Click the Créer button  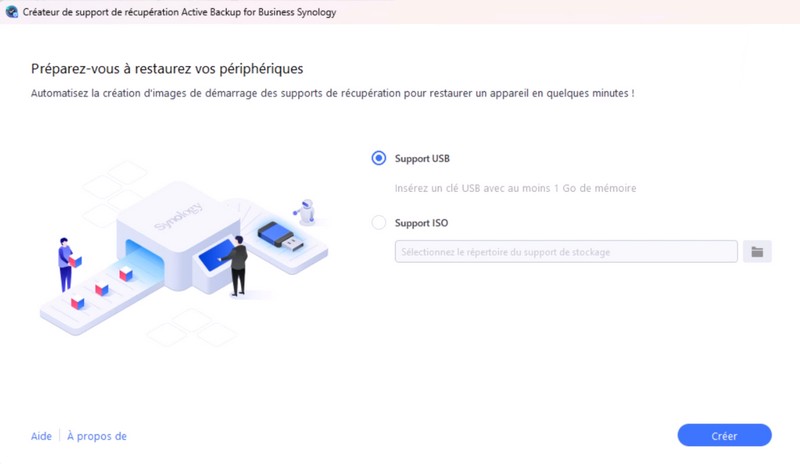(724, 435)
